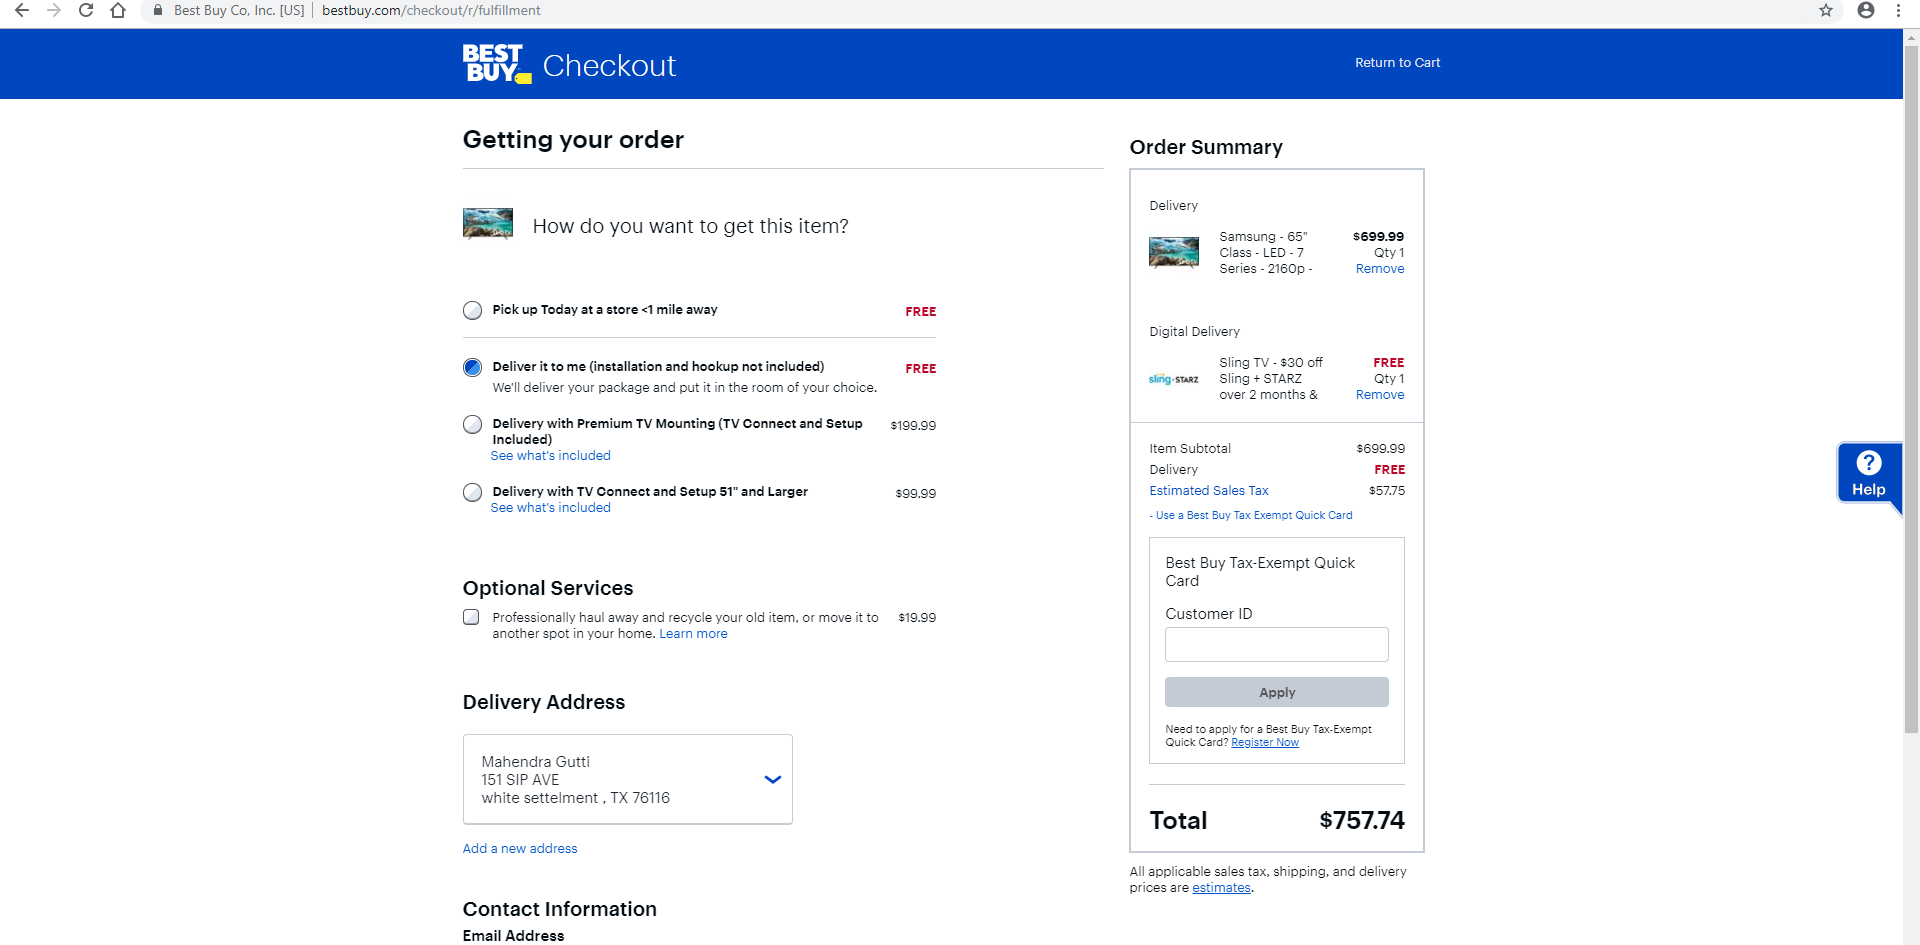The width and height of the screenshot is (1920, 945).
Task: Check the haul away and recycle service box
Action: click(471, 618)
